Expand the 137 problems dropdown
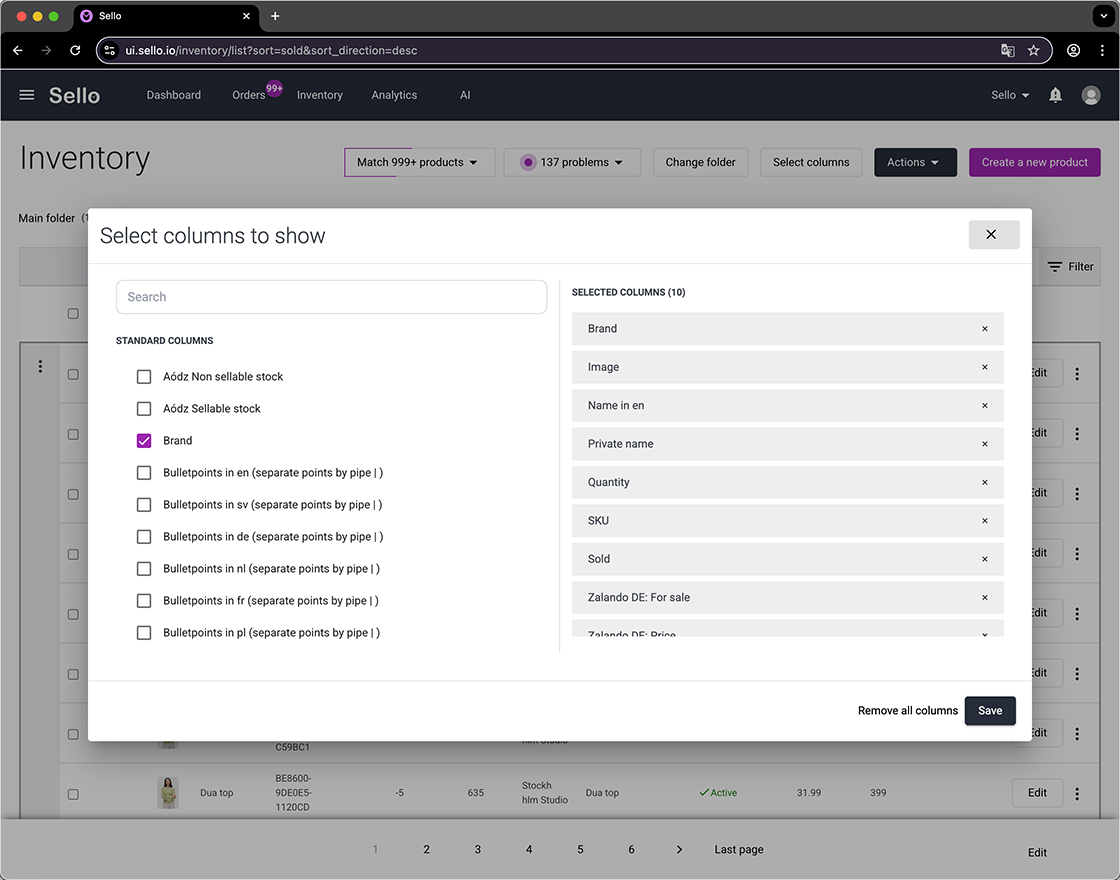The height and width of the screenshot is (880, 1120). (572, 162)
